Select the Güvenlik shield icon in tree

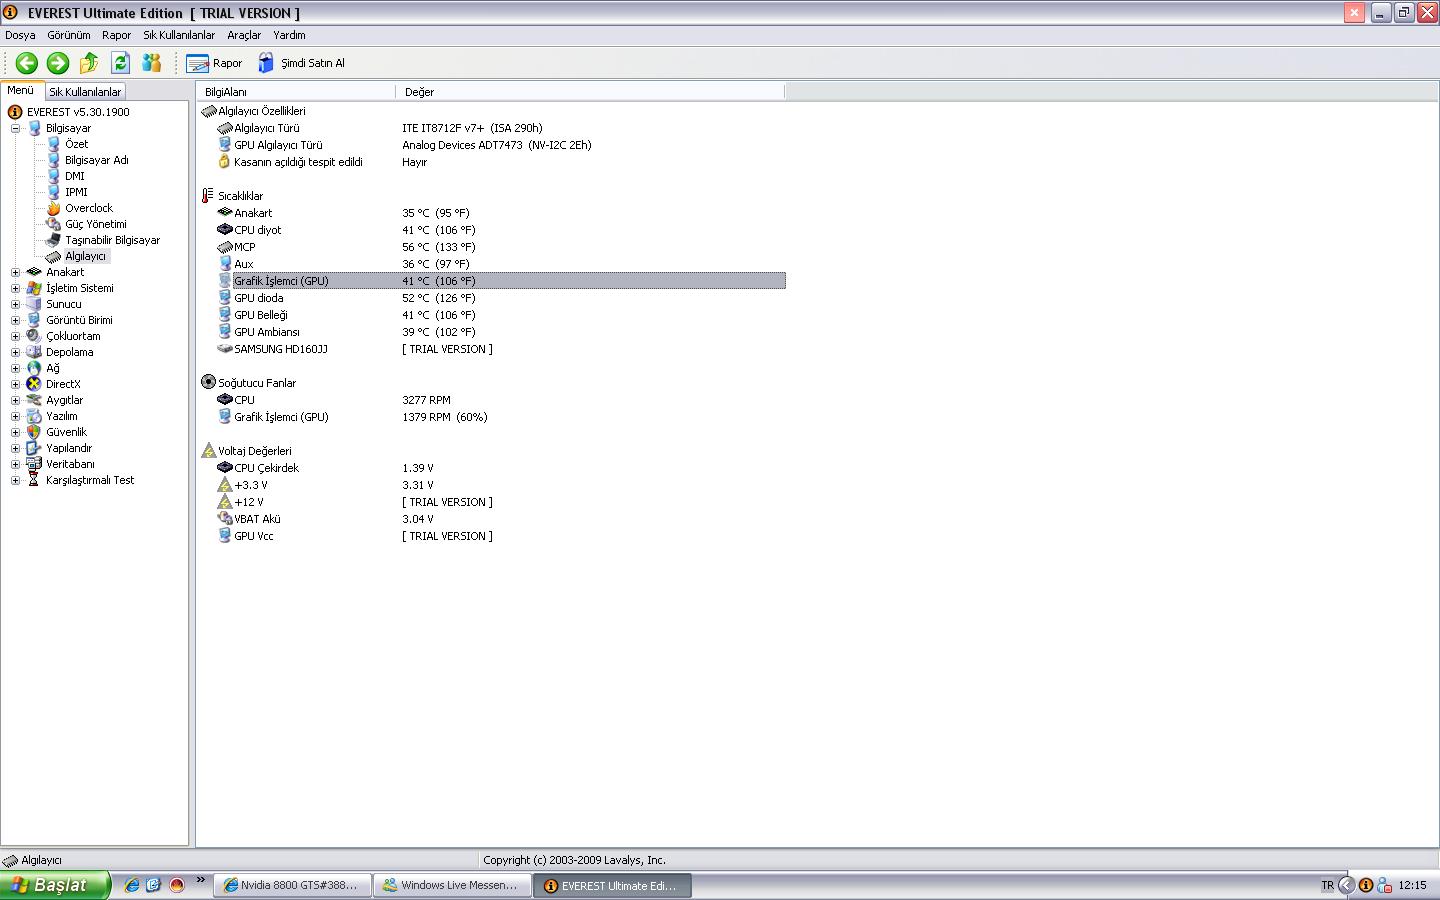[34, 432]
